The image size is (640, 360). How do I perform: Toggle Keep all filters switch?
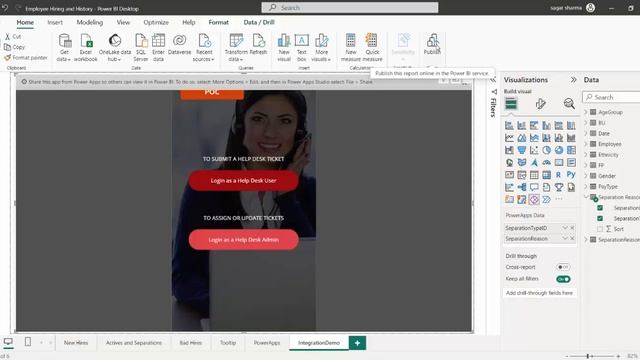click(x=563, y=279)
